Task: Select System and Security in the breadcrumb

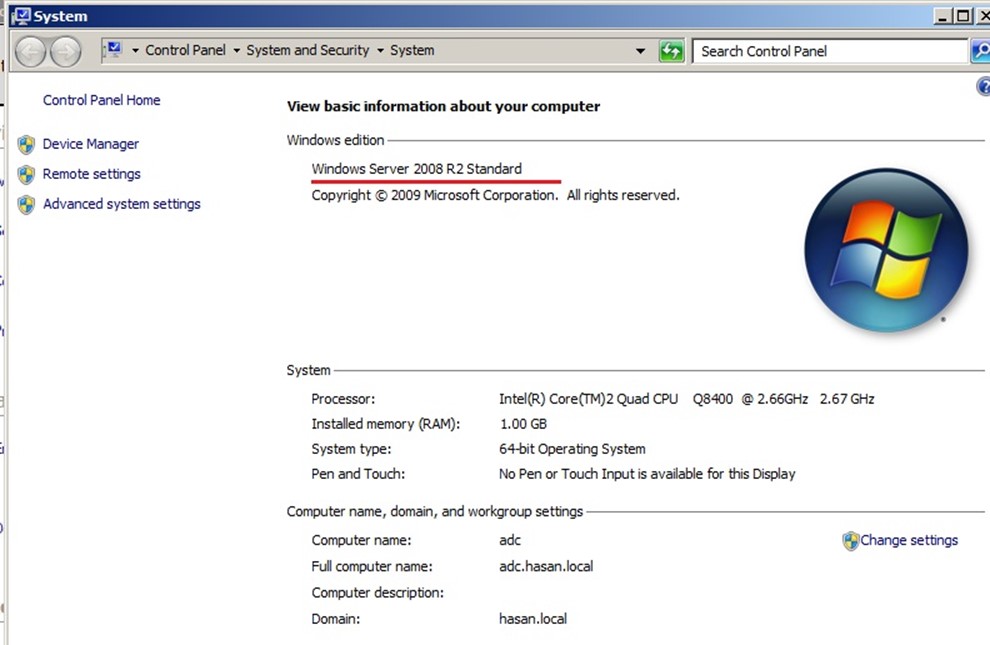Action: pyautogui.click(x=307, y=50)
